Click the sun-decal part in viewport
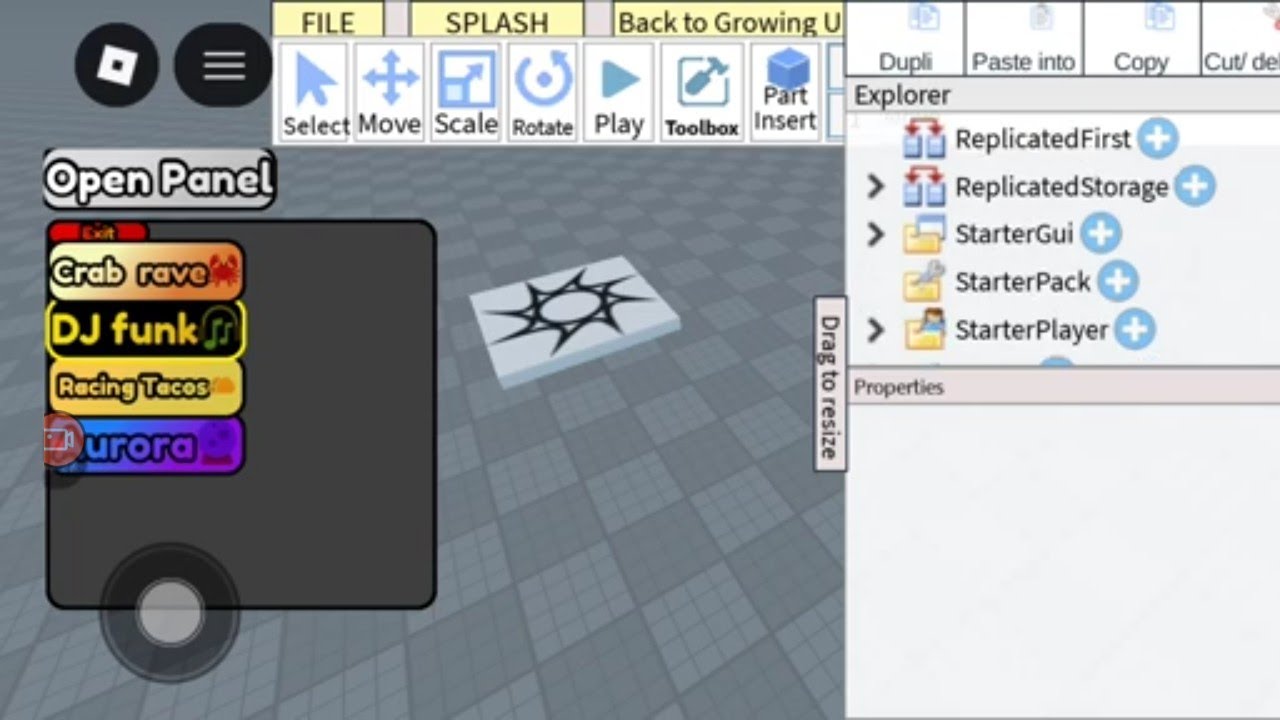This screenshot has width=1280, height=720. tap(573, 319)
